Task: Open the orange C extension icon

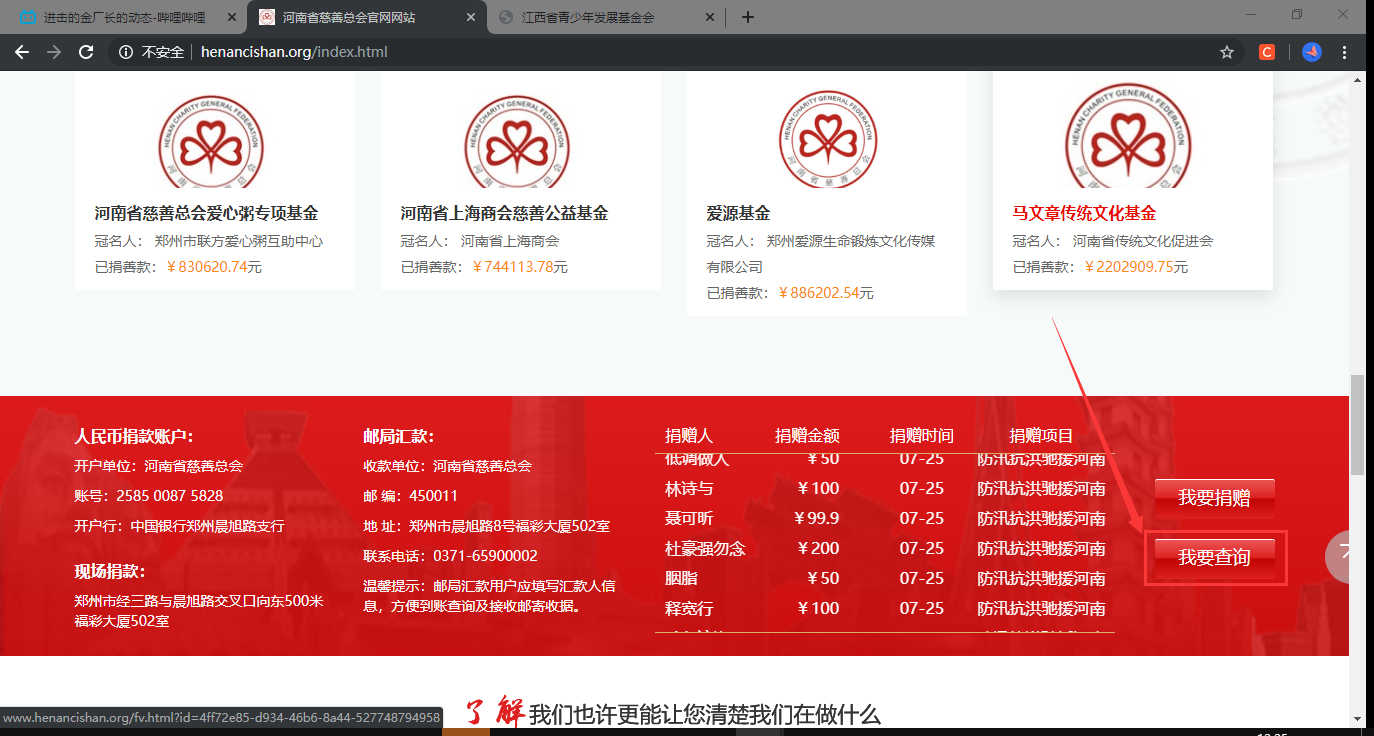Action: click(x=1267, y=52)
